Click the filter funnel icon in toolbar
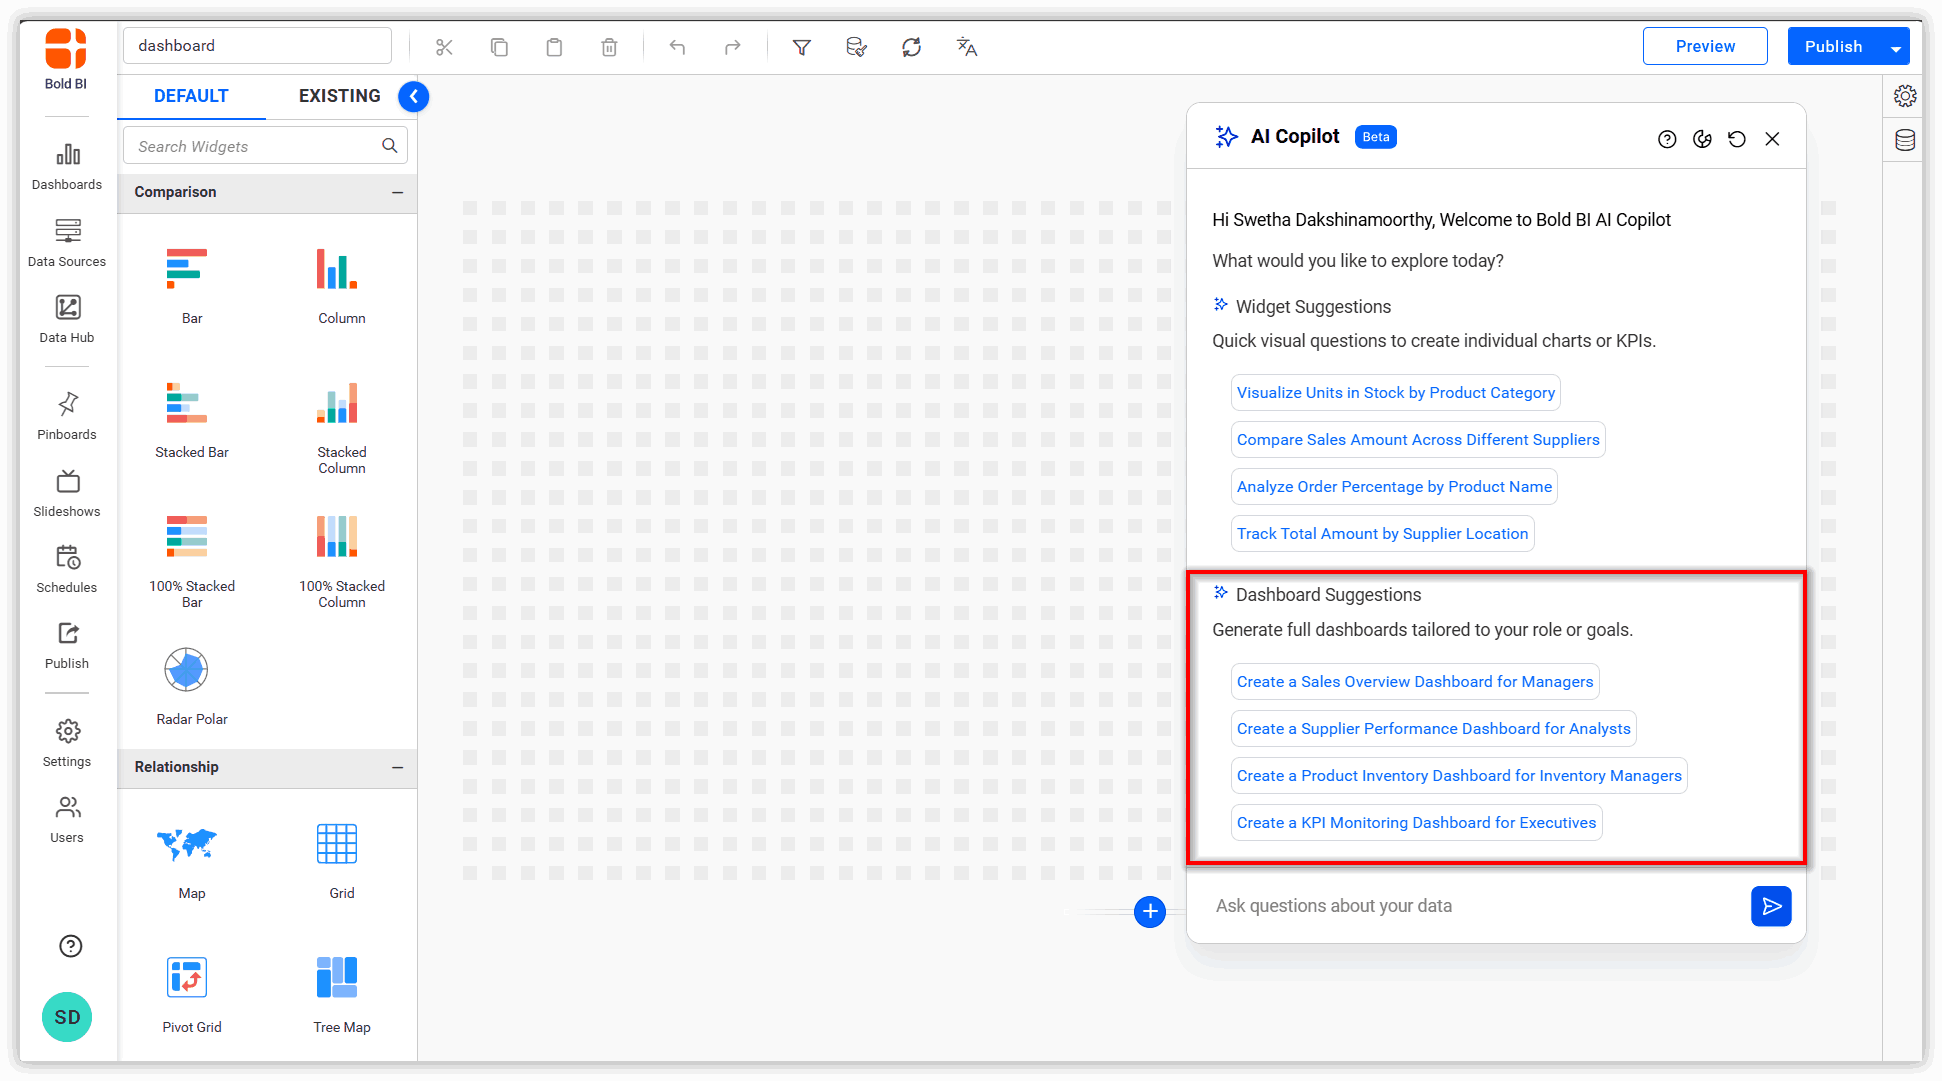 [801, 47]
